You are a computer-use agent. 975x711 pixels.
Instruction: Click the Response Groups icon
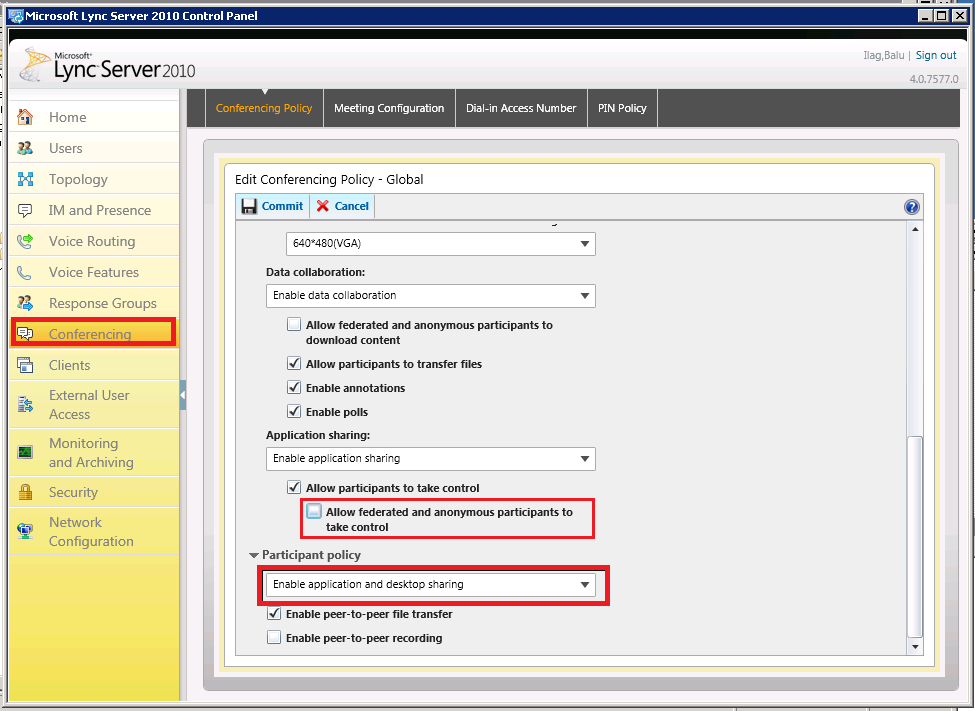pos(25,303)
